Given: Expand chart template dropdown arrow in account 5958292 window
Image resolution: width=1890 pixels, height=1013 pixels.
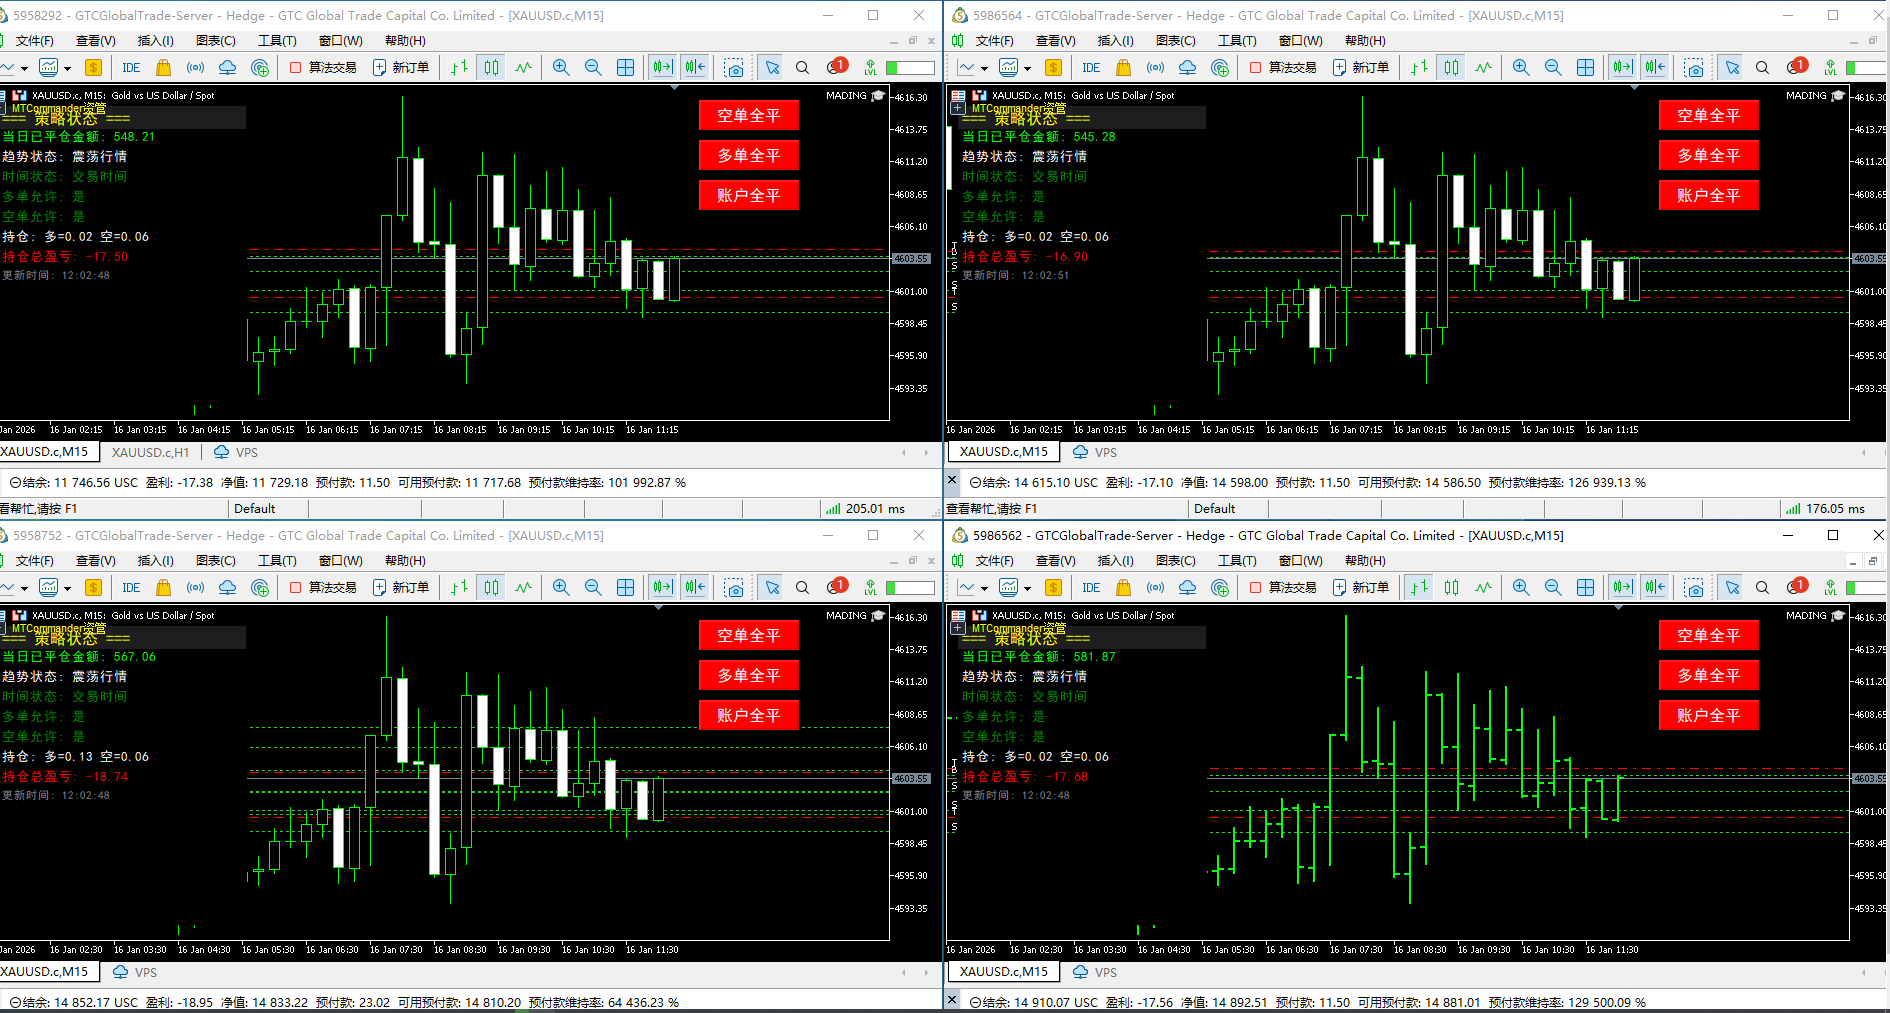Looking at the screenshot, I should click(x=68, y=69).
